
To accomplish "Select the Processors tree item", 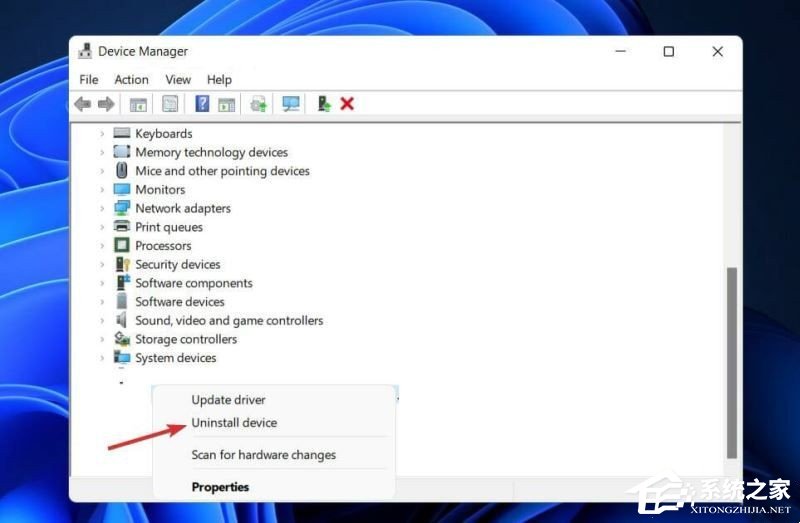I will (x=163, y=246).
